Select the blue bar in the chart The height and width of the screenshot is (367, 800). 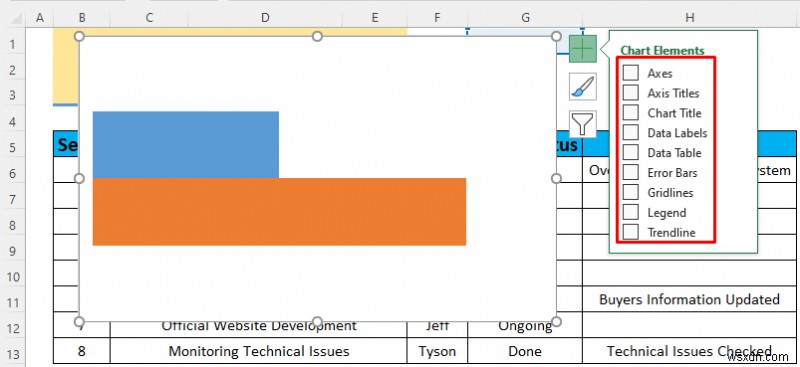(x=186, y=144)
